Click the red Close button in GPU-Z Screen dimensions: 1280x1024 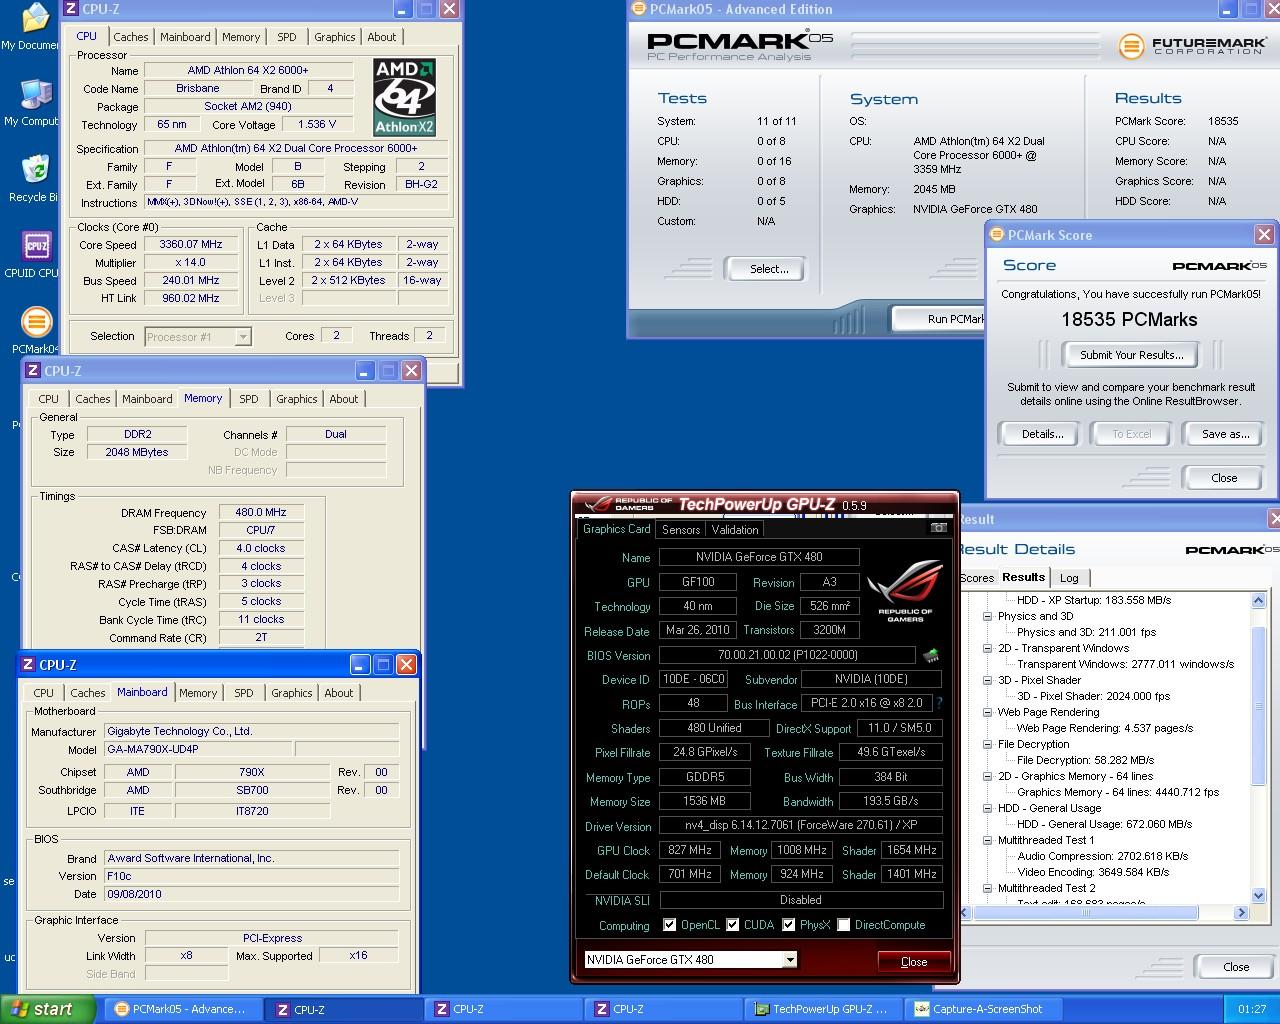pos(914,961)
